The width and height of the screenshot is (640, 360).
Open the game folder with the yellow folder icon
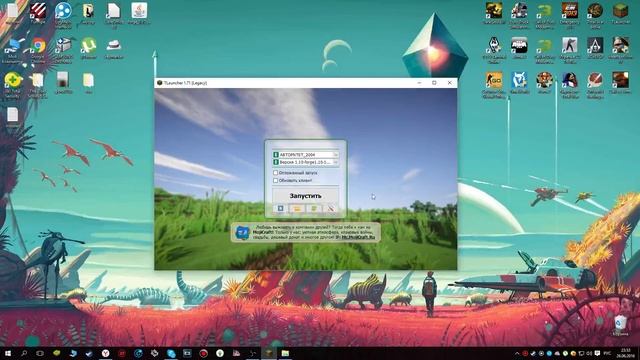[x=297, y=209]
